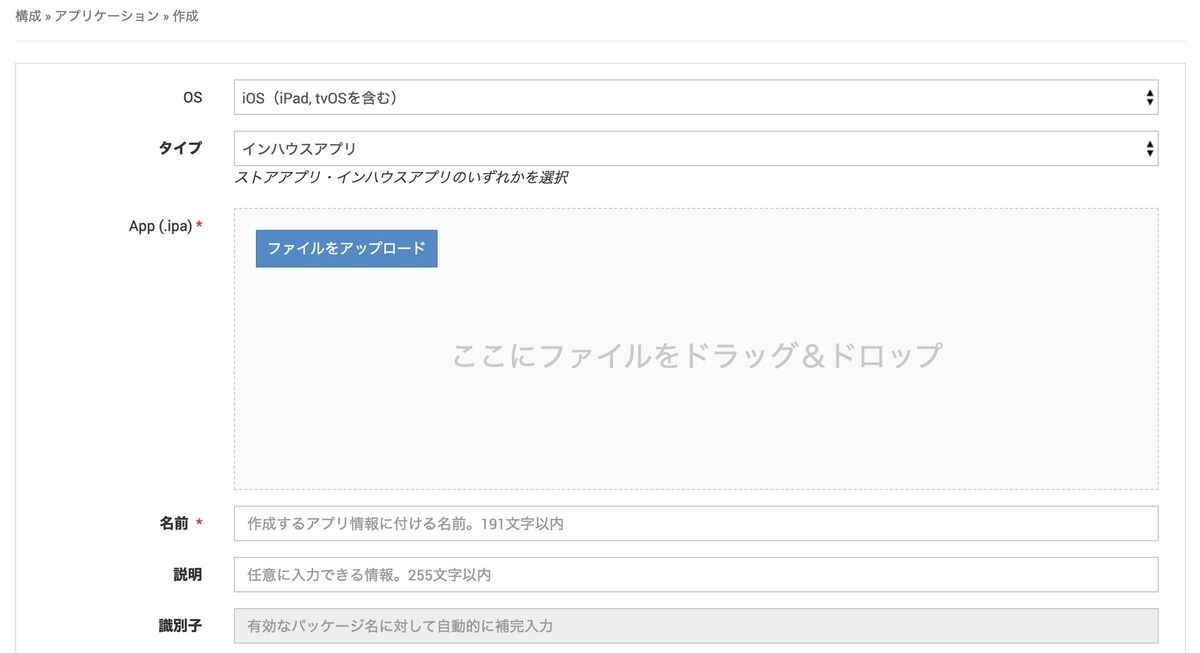Screen dimensions: 1200x653
Task: Focus the 説明 input field
Action: 696,575
